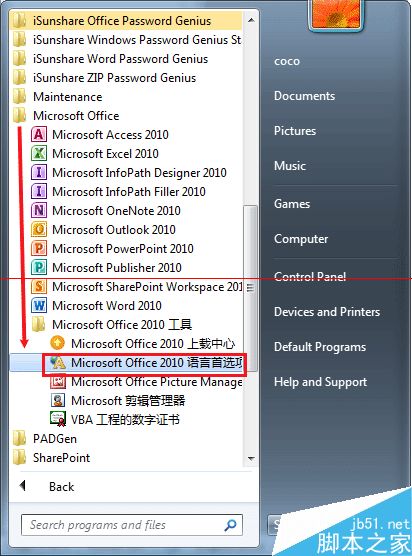Click the Search programs and files box
This screenshot has height=556, width=412.
pos(132,525)
